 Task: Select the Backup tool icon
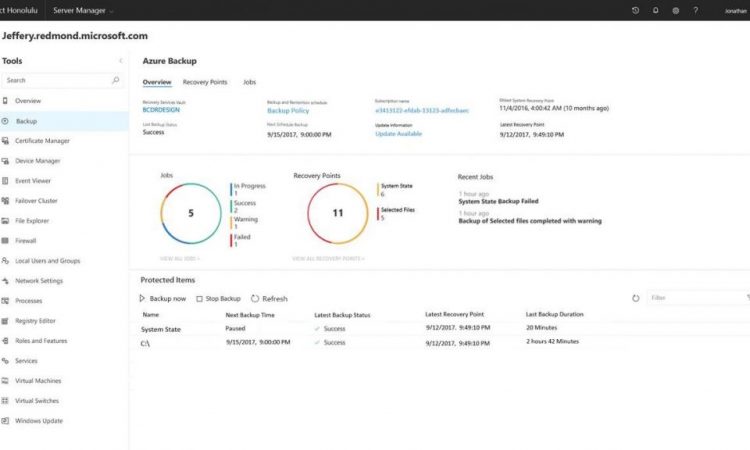tap(5, 121)
